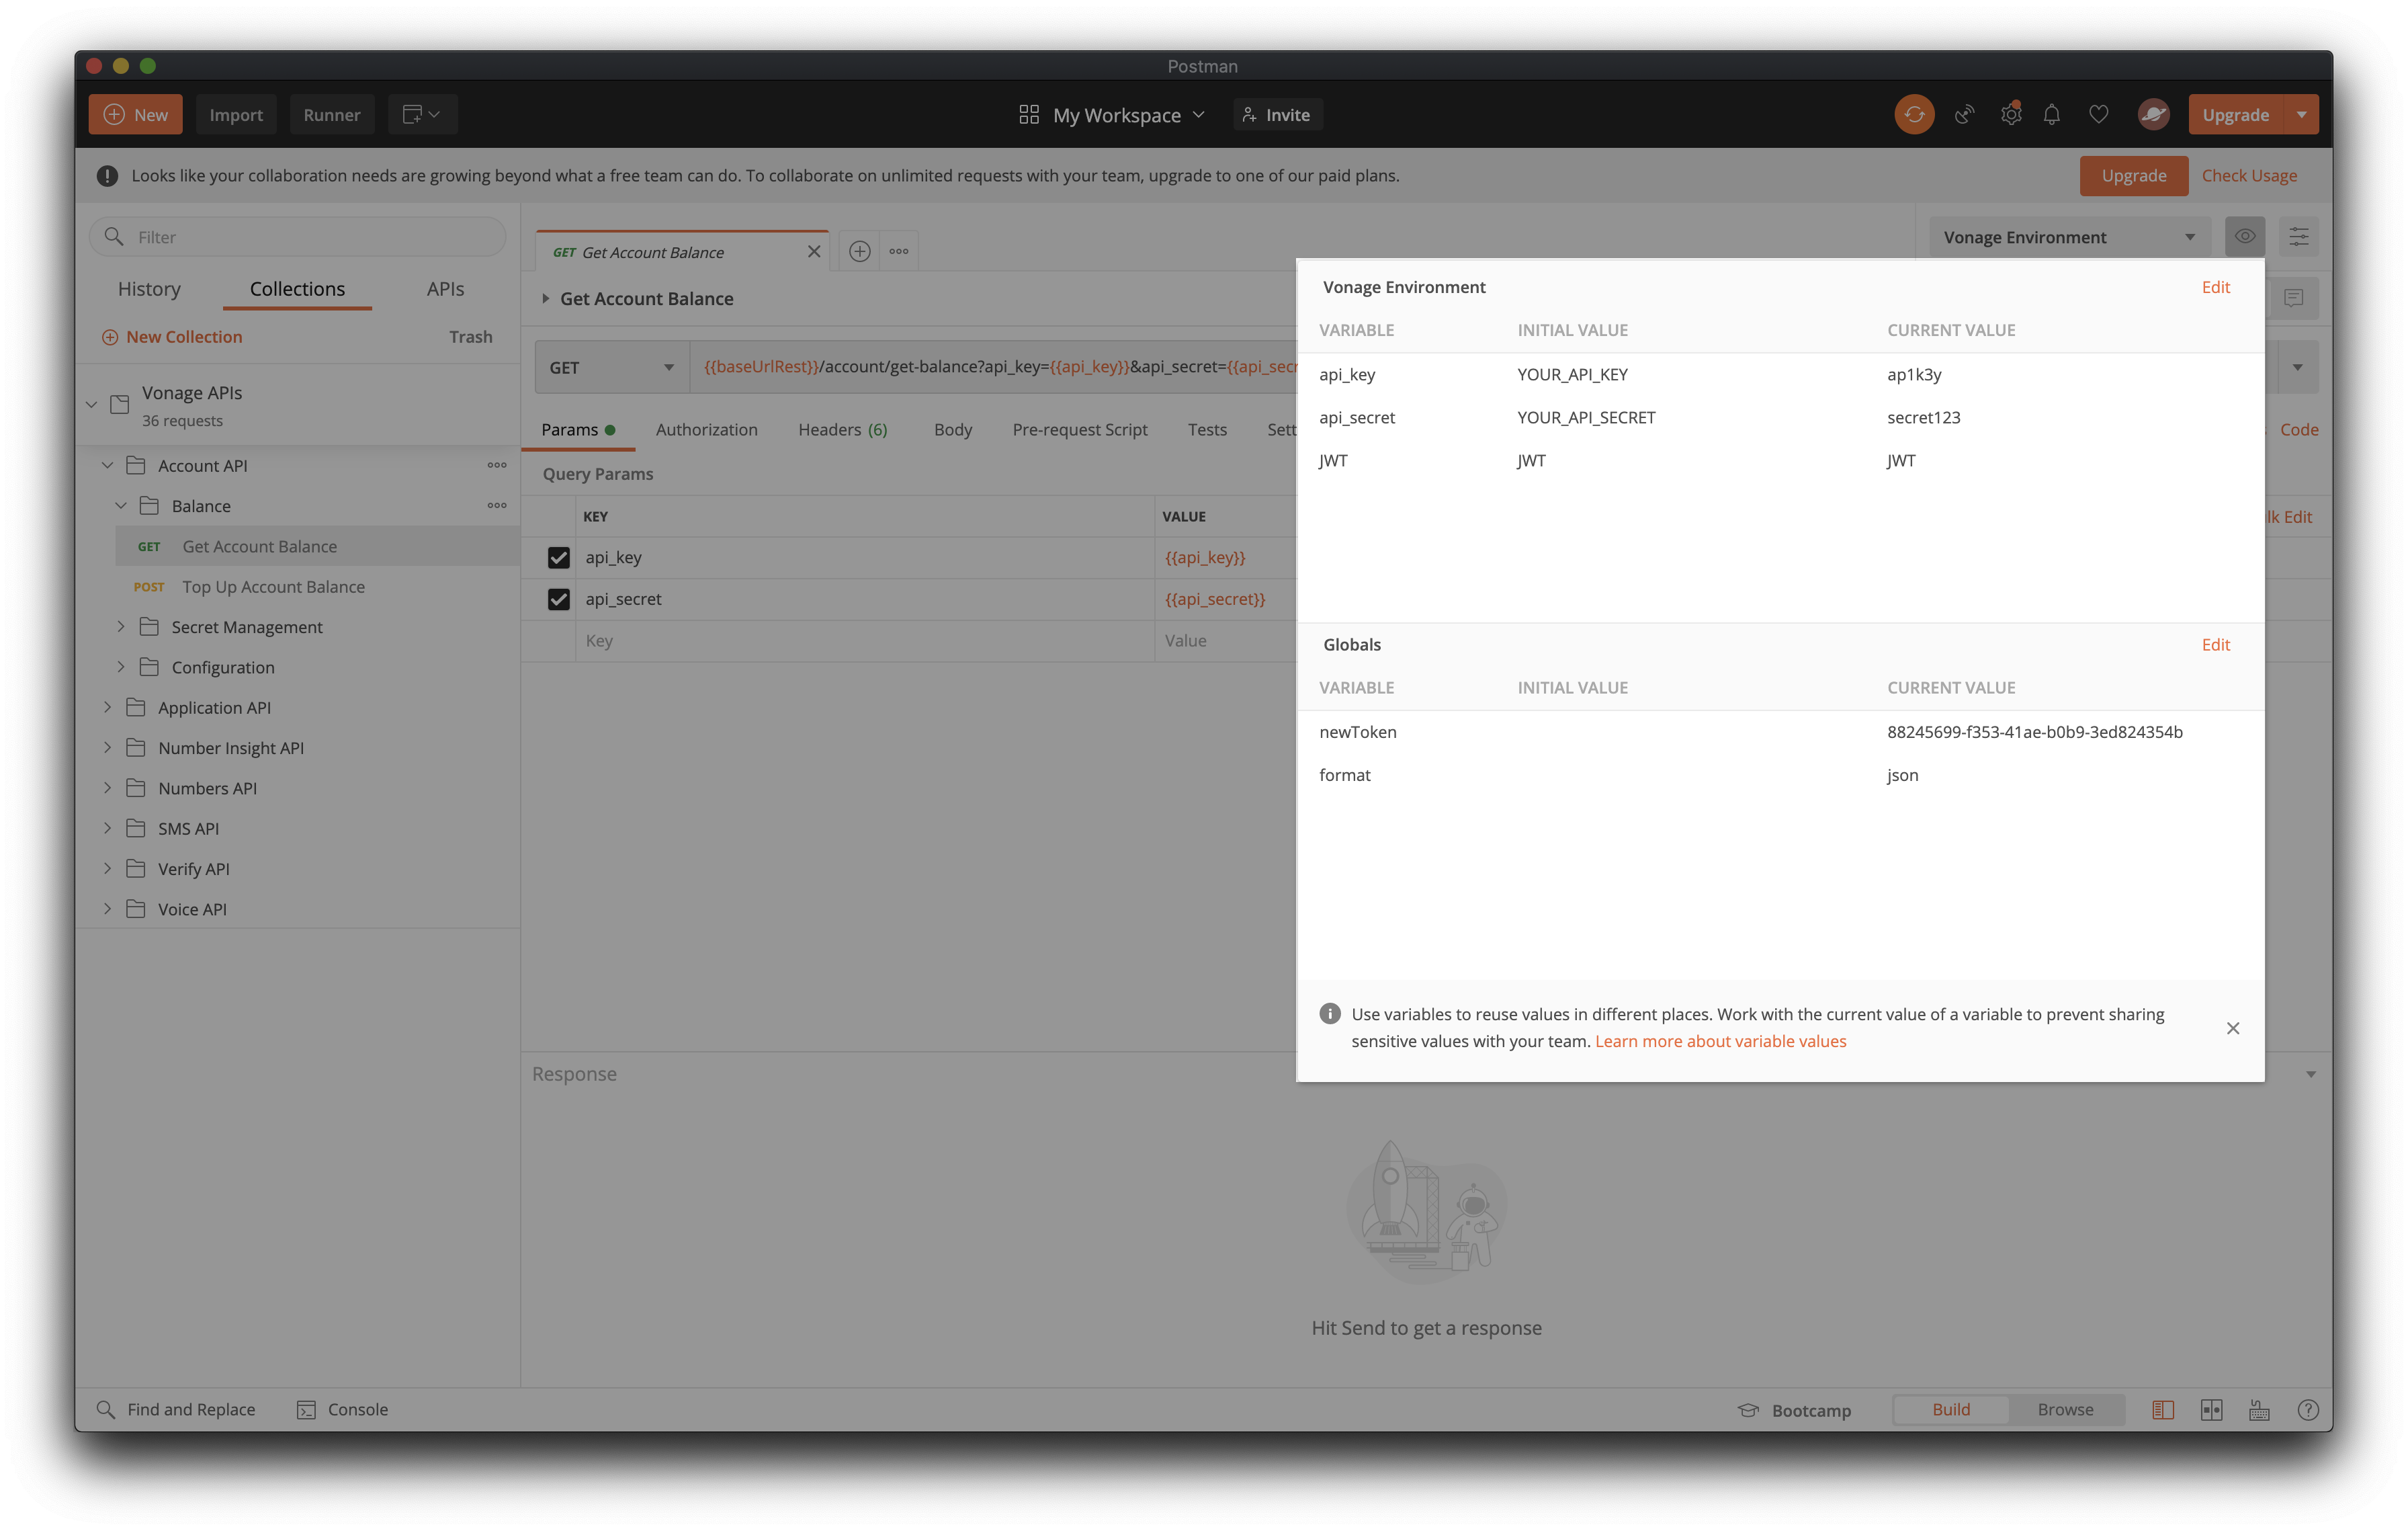2408x1531 pixels.
Task: Open the manage environments icon
Action: pyautogui.click(x=2299, y=237)
